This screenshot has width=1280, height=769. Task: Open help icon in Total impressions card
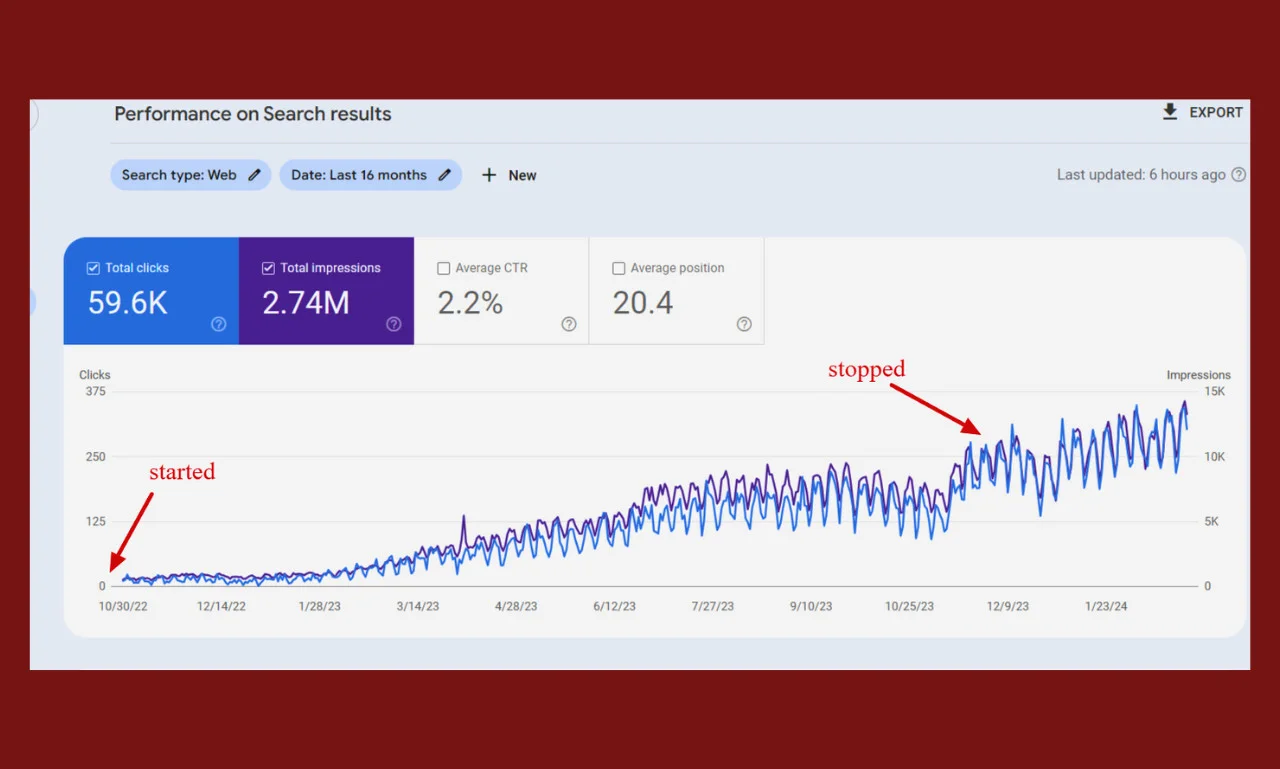point(393,324)
